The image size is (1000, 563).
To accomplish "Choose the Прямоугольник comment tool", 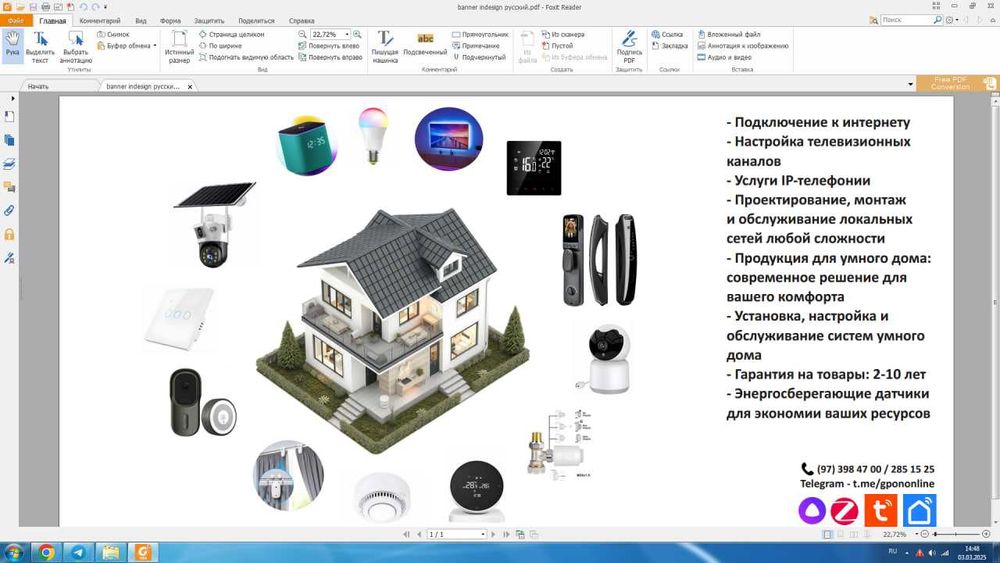I will tap(480, 34).
